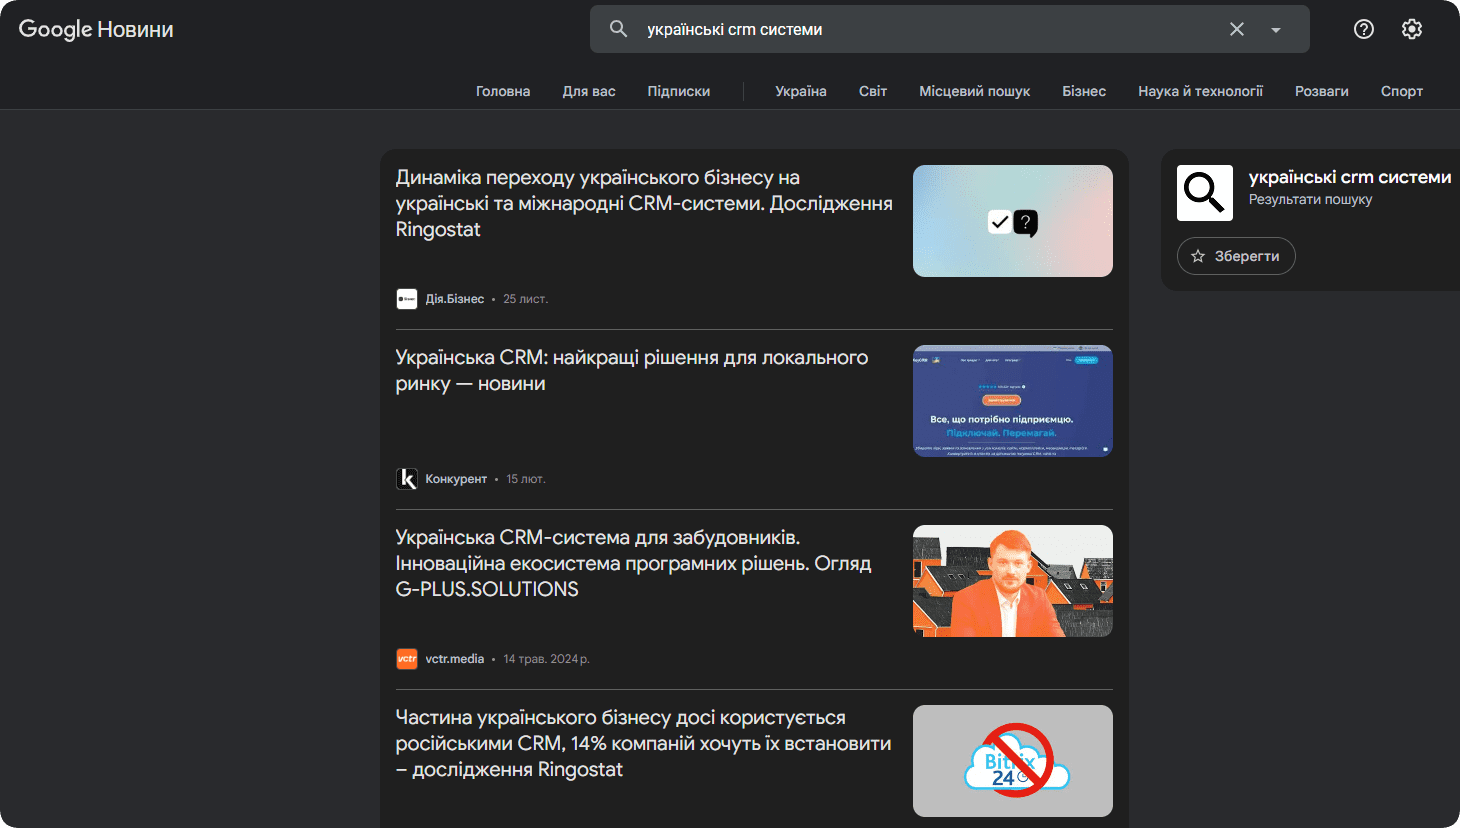The image size is (1460, 828).
Task: Switch to the Україна section
Action: 801,91
